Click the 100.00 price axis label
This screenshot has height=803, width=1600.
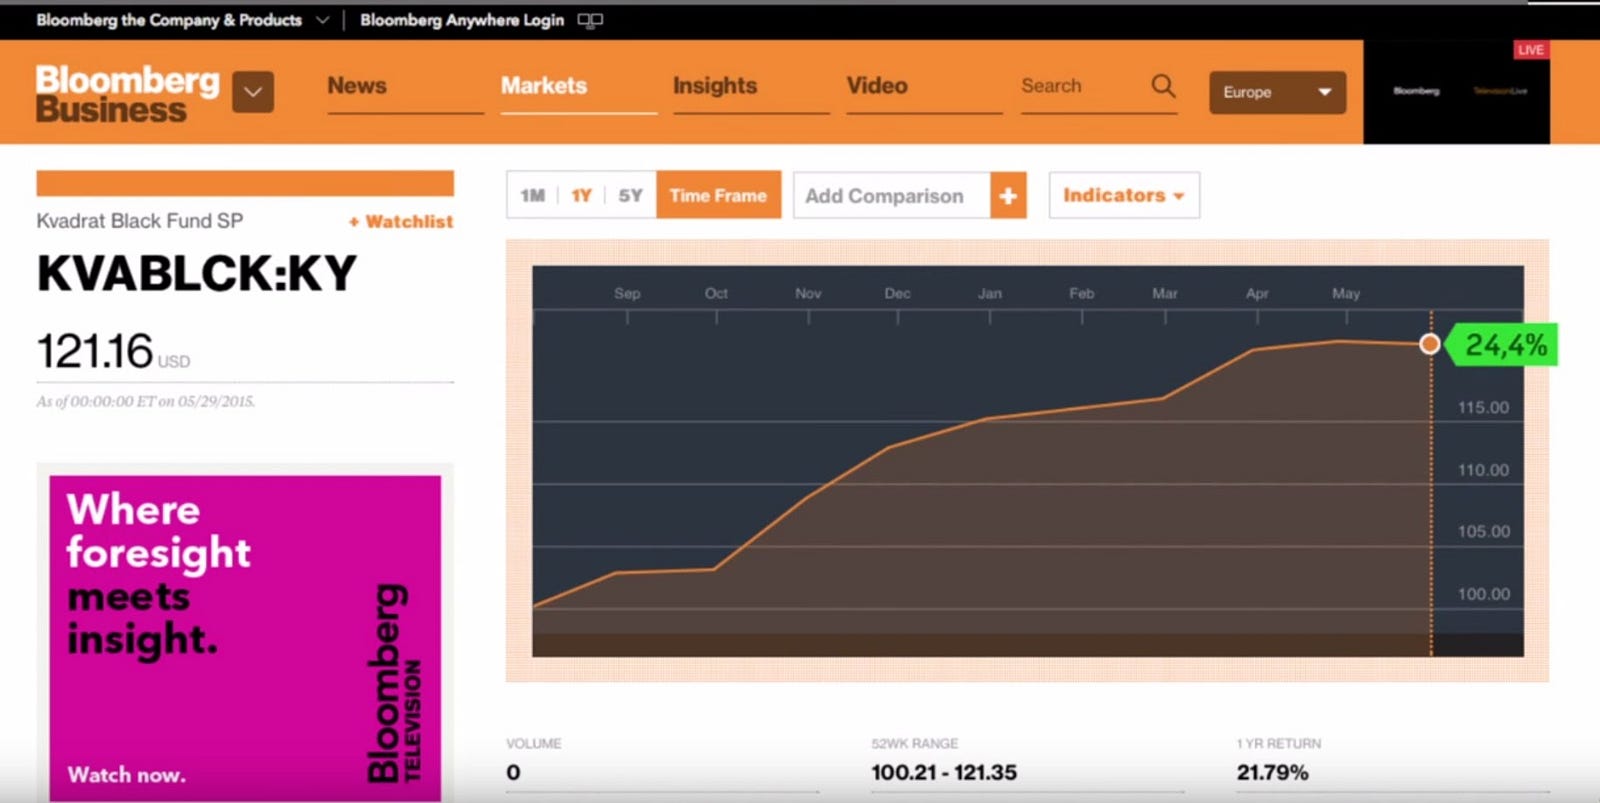[1483, 594]
